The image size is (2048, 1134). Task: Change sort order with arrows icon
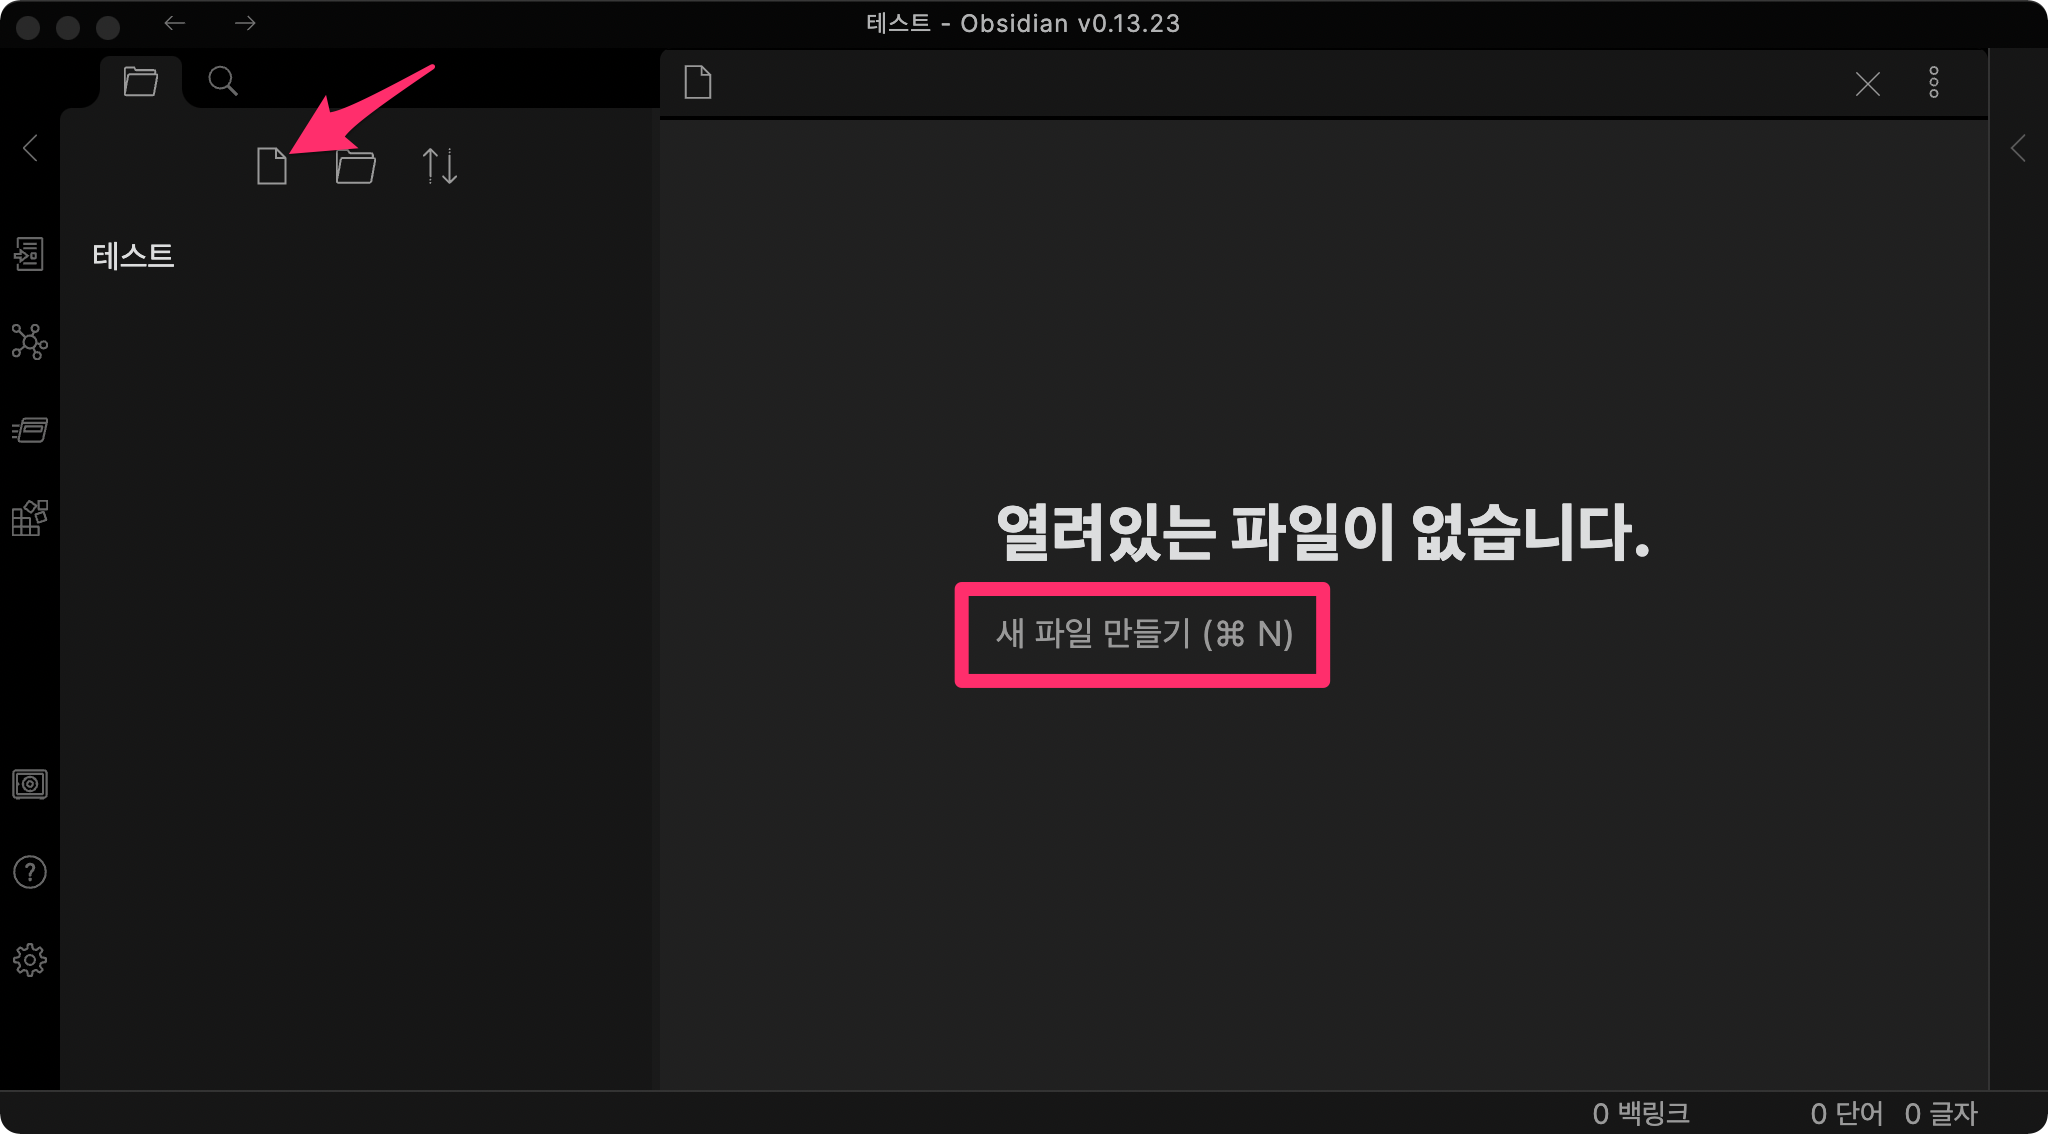coord(439,166)
